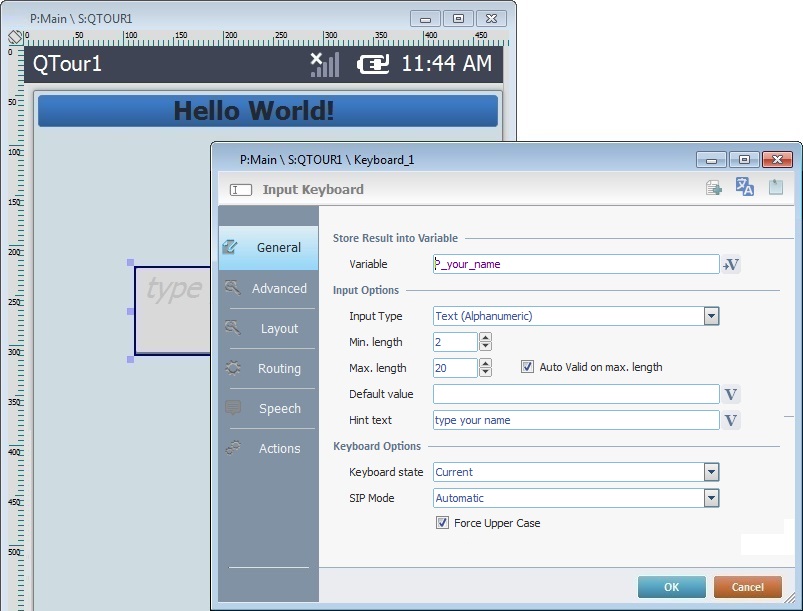Close the Keyboard_1 dialog window
803x611 pixels.
(777, 160)
